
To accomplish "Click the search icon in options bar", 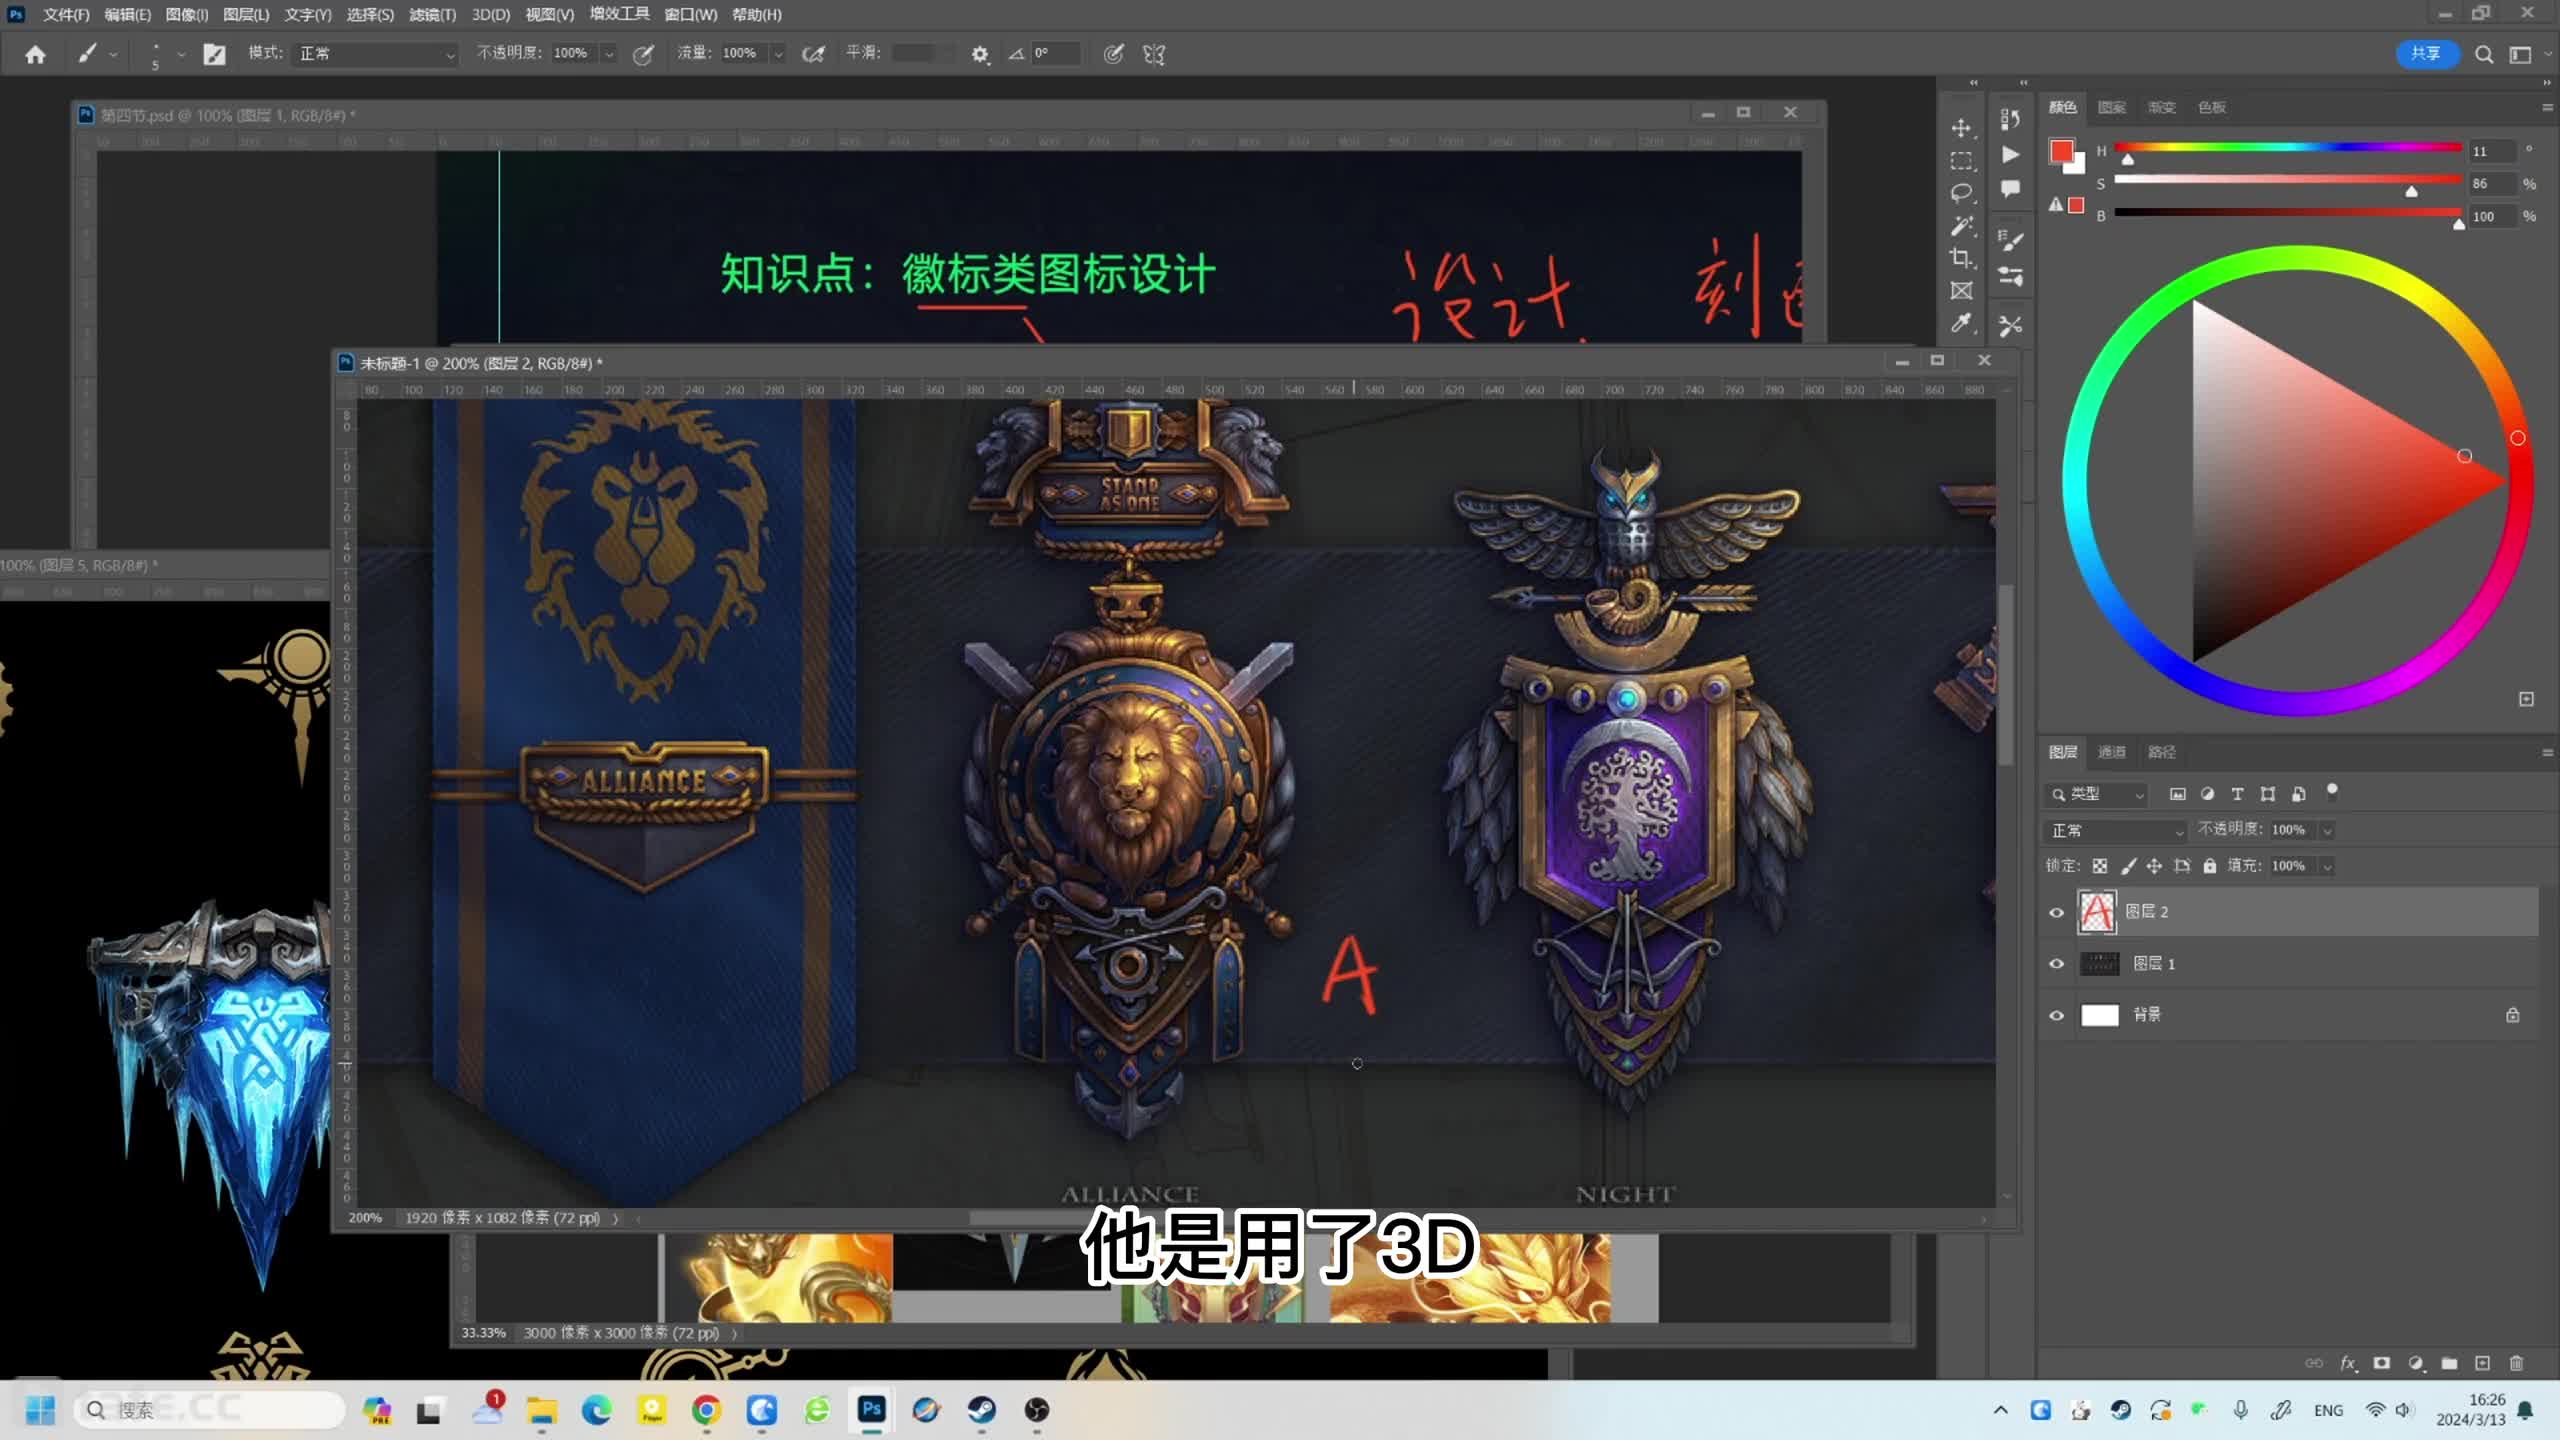I will [x=2484, y=54].
